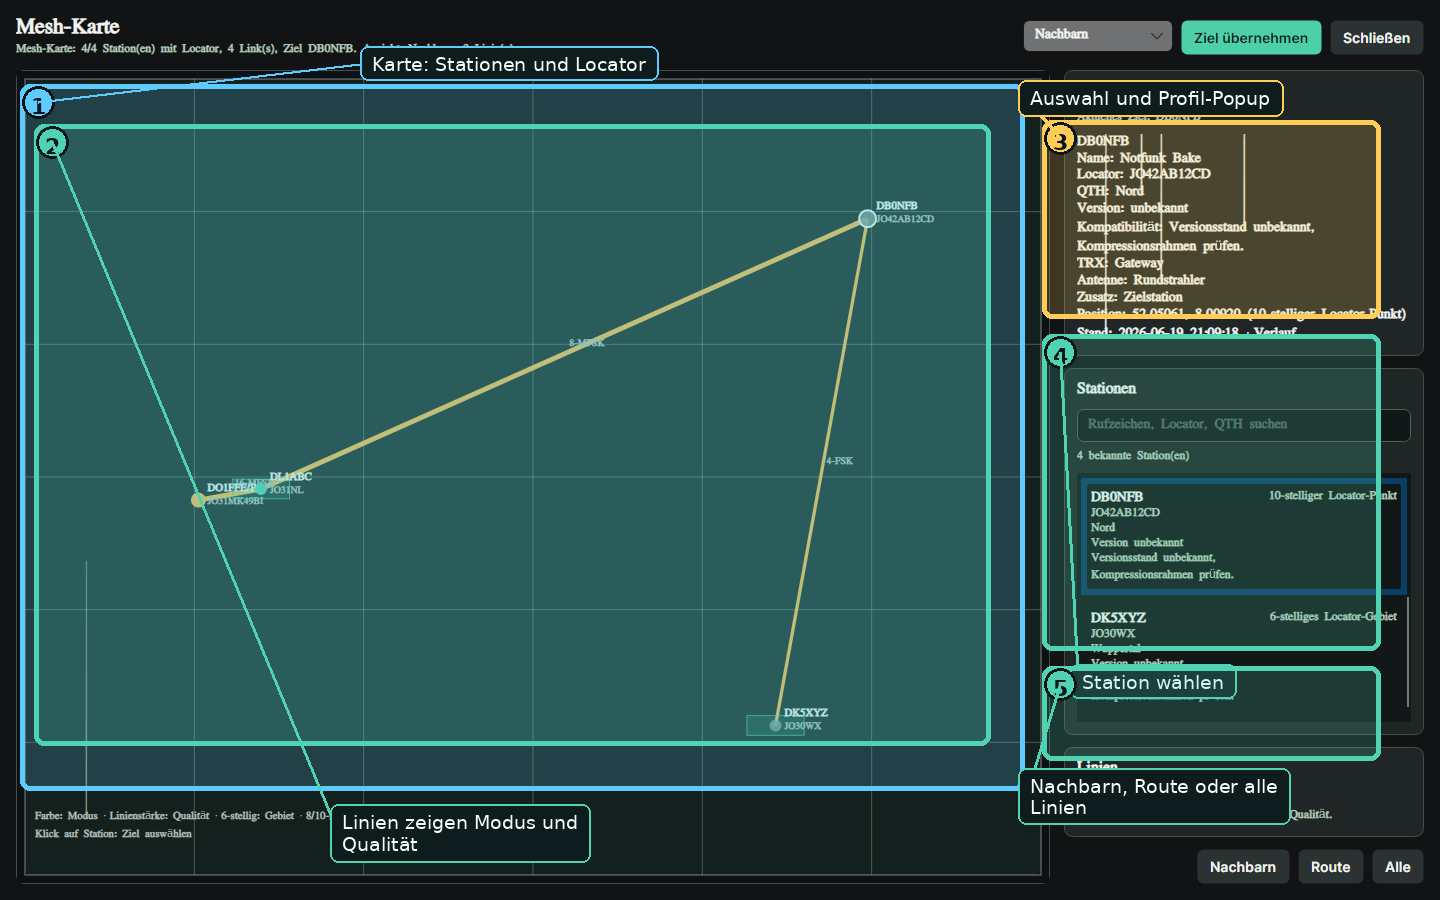
Task: Click the Mesh-Karte title heading
Action: tap(68, 27)
